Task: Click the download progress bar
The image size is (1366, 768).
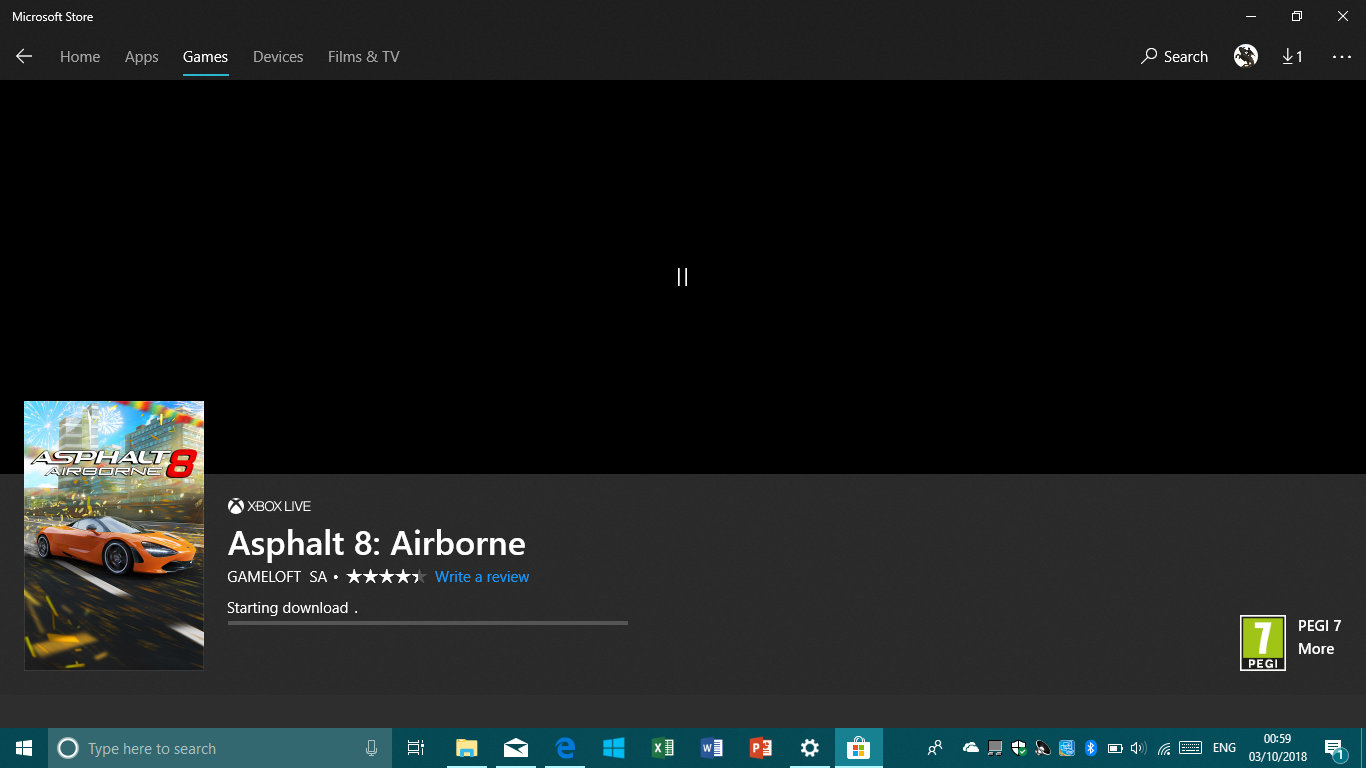Action: point(427,623)
